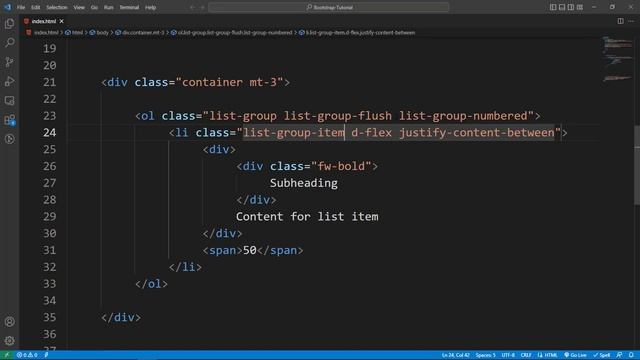Viewport: 640px width, 360px height.
Task: Open the Extensions view
Action: pos(9,120)
